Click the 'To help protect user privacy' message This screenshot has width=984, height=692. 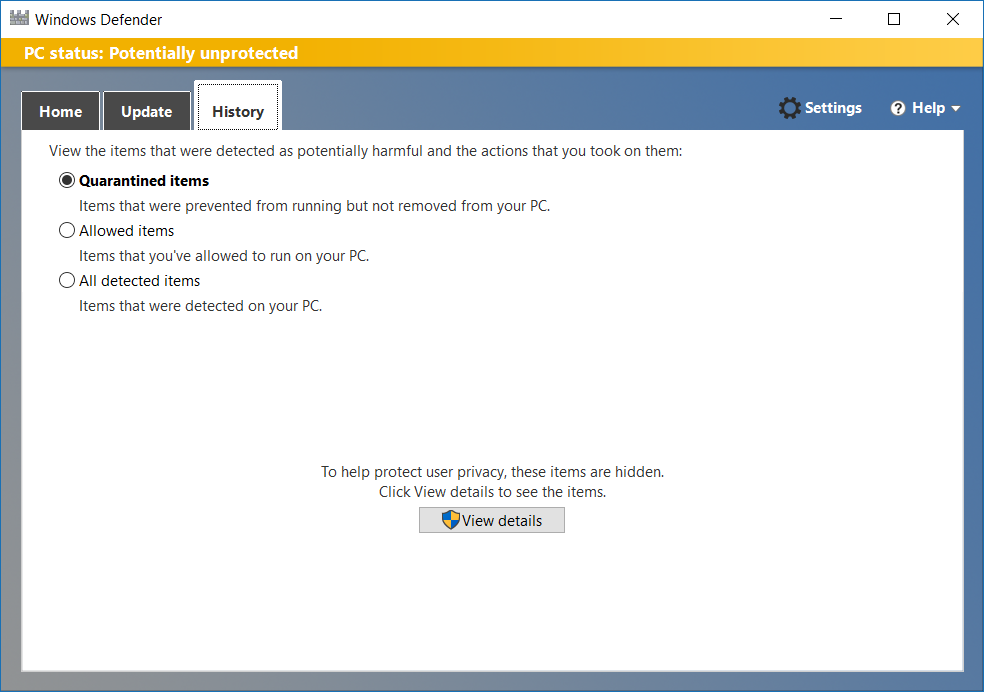493,472
